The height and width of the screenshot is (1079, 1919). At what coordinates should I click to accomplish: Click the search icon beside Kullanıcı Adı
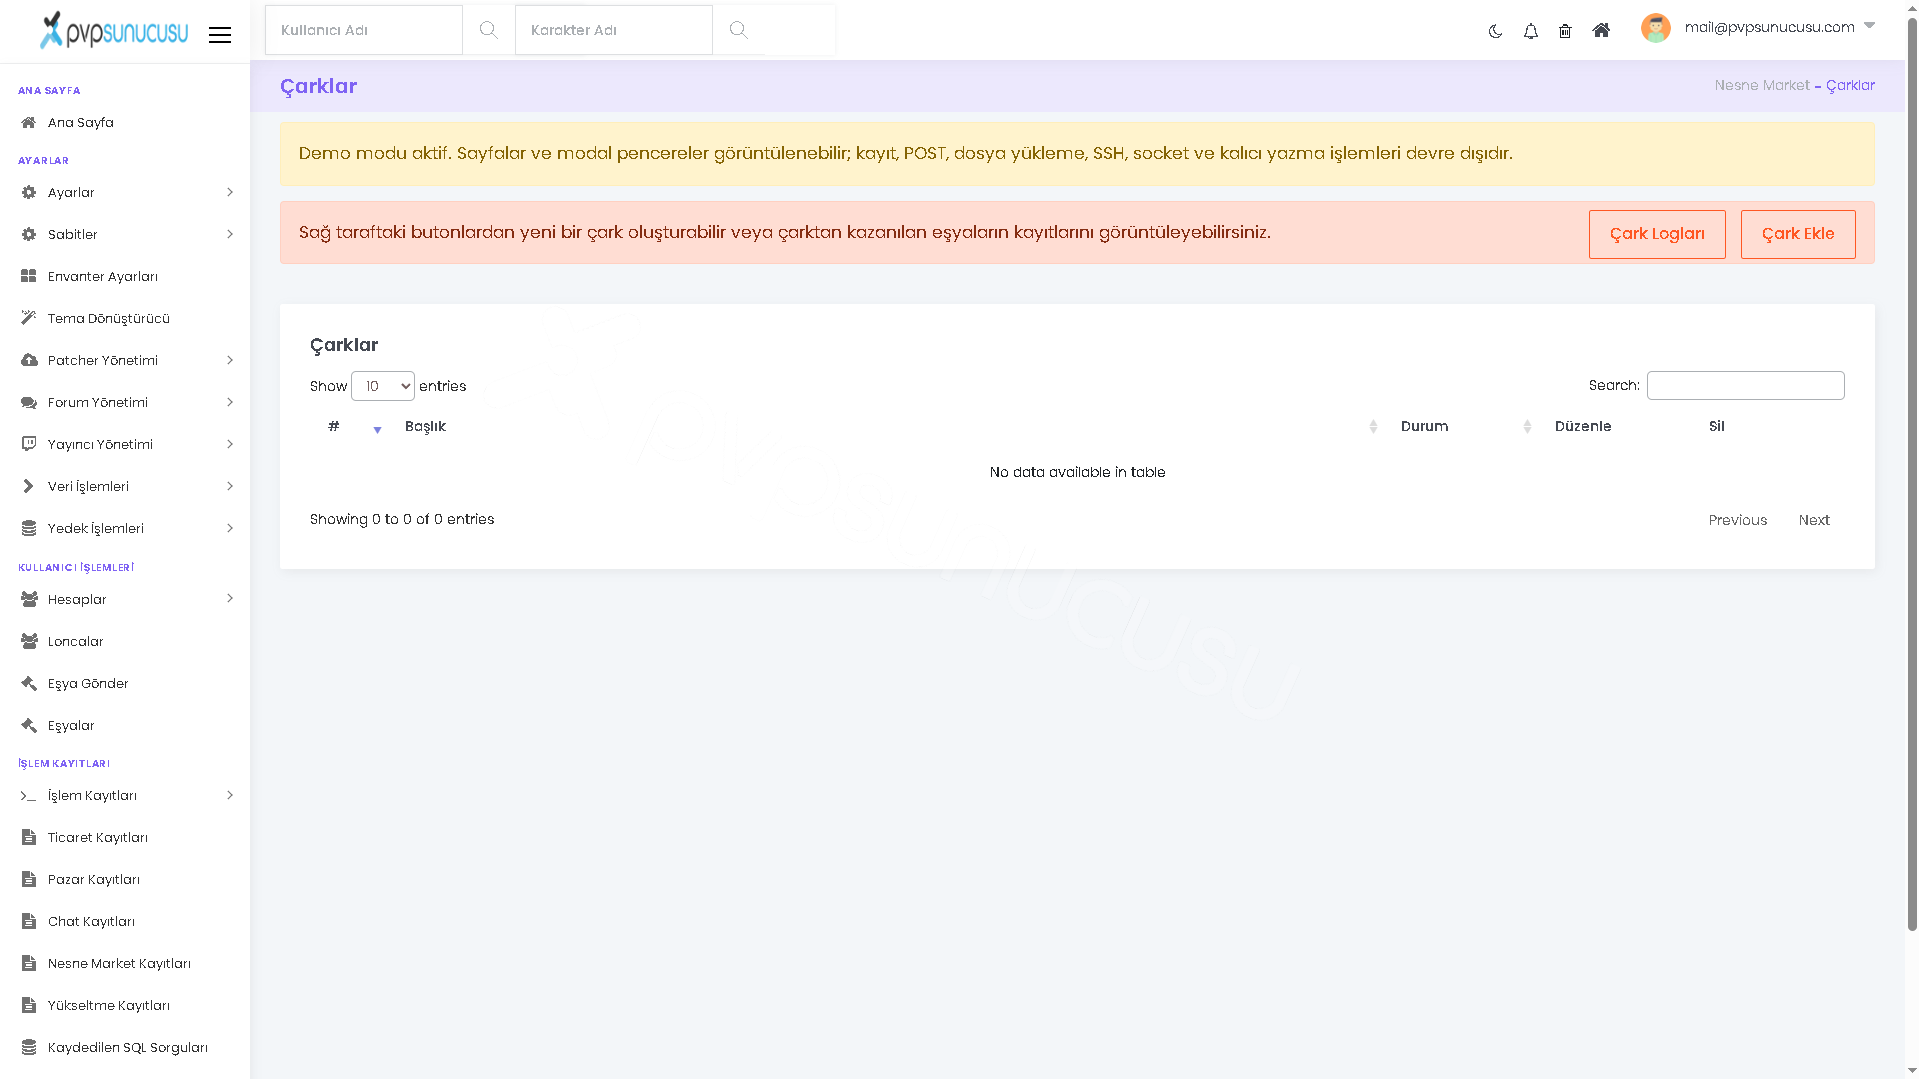488,30
